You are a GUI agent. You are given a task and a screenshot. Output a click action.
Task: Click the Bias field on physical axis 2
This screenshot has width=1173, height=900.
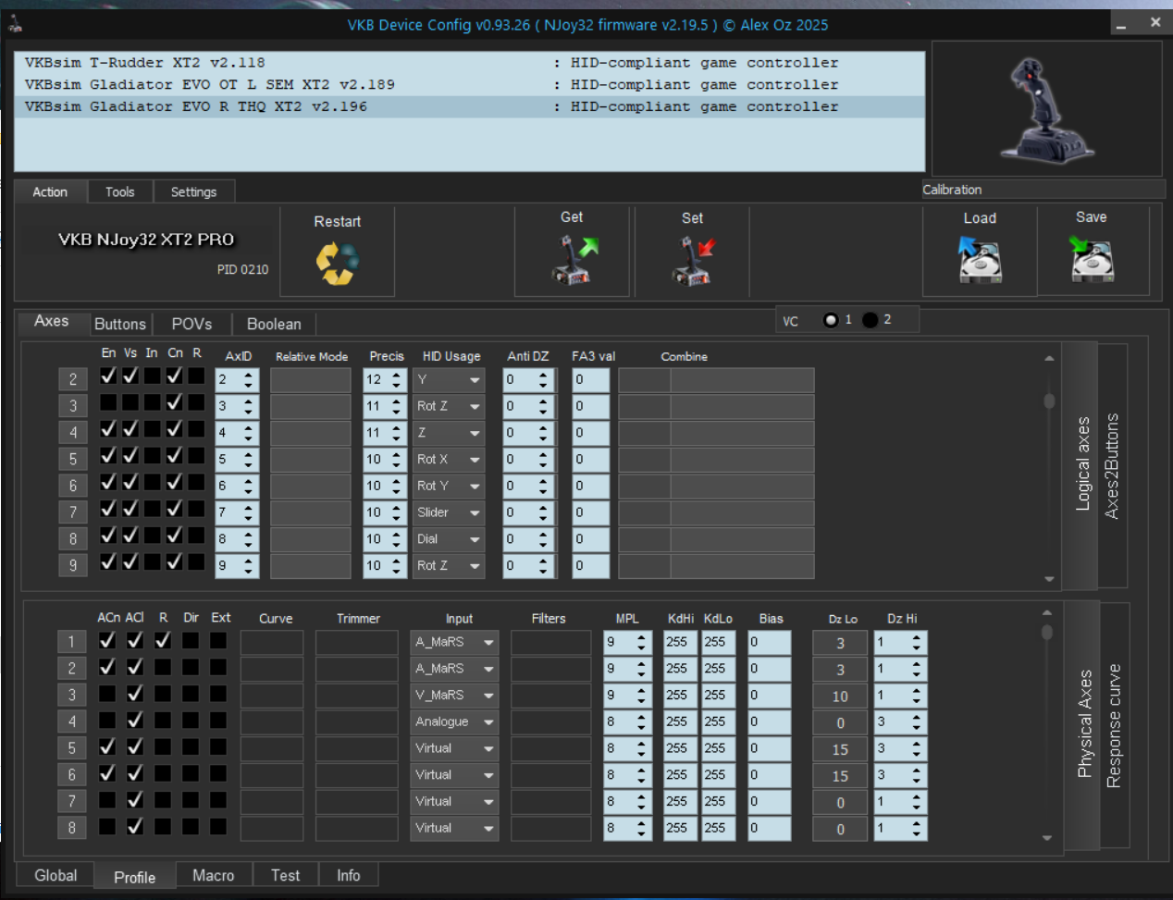(769, 669)
